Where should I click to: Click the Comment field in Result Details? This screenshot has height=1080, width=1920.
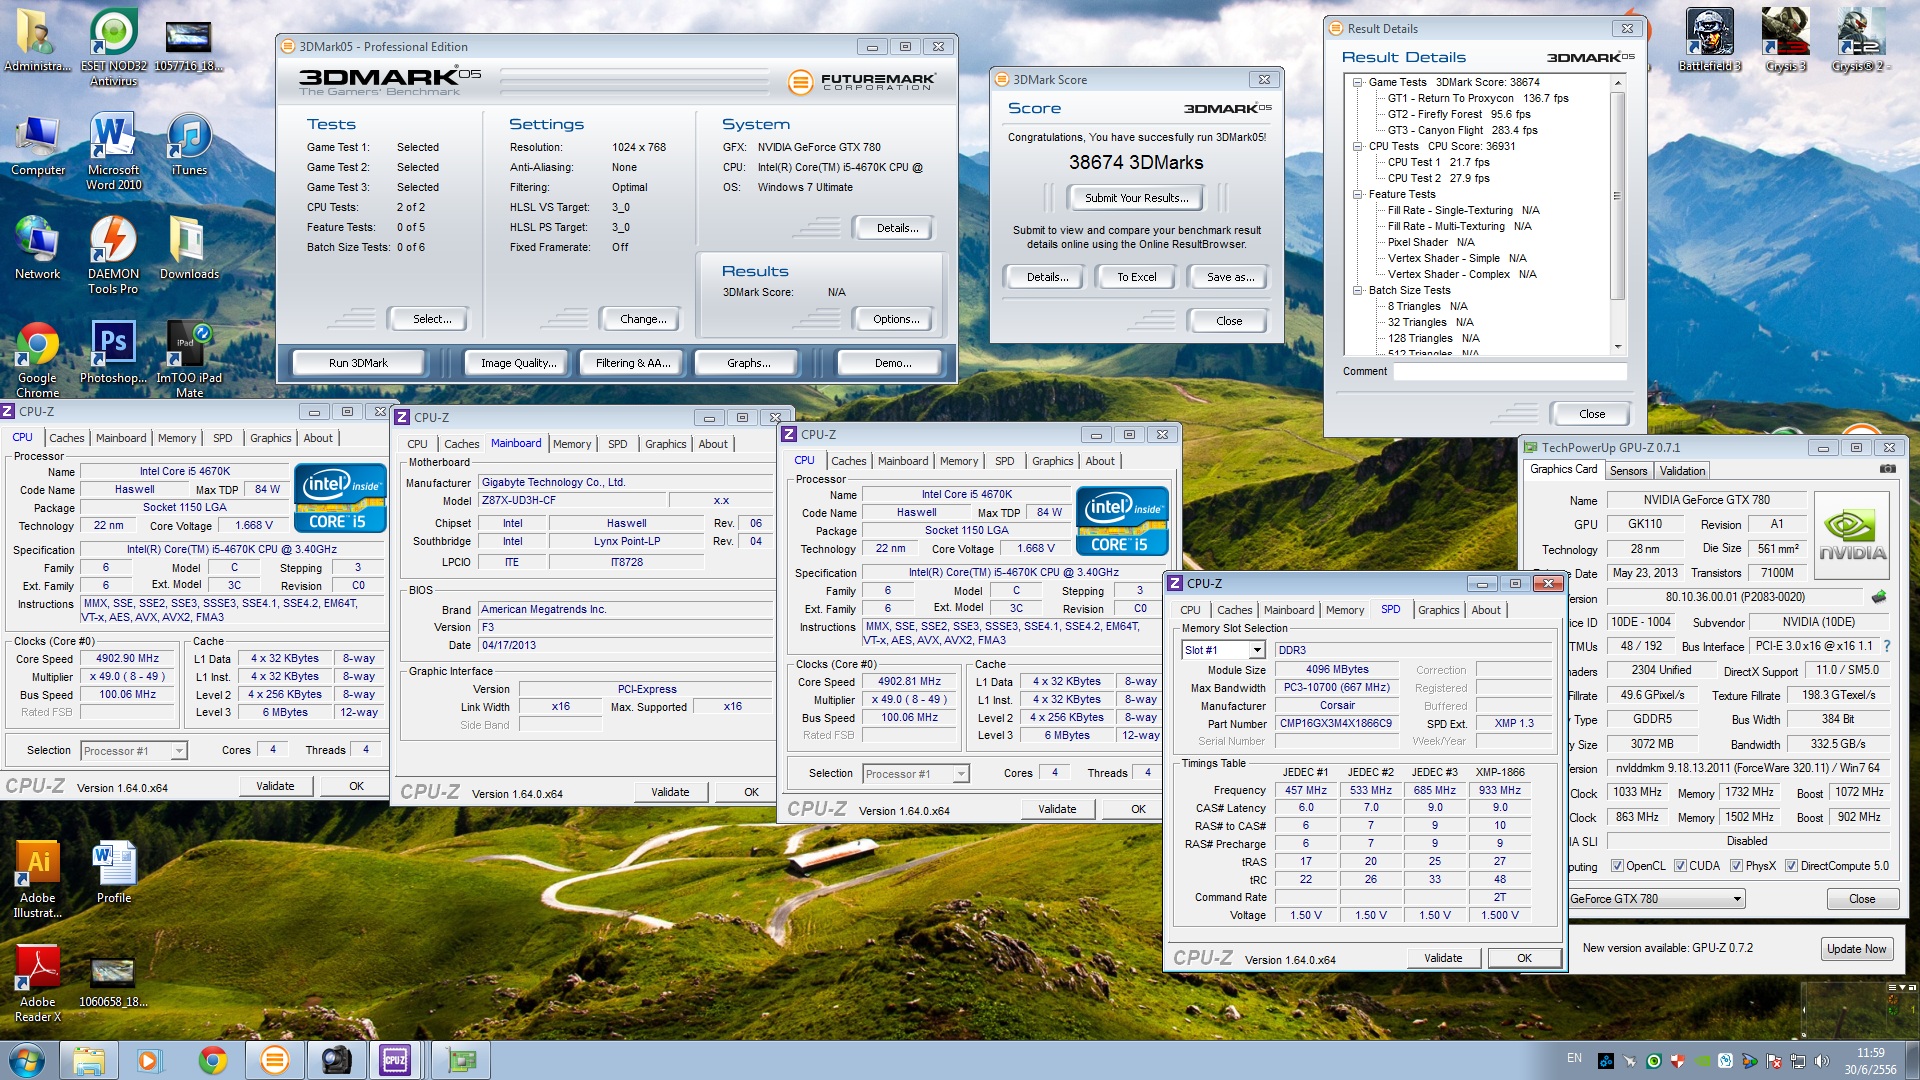coord(1509,371)
